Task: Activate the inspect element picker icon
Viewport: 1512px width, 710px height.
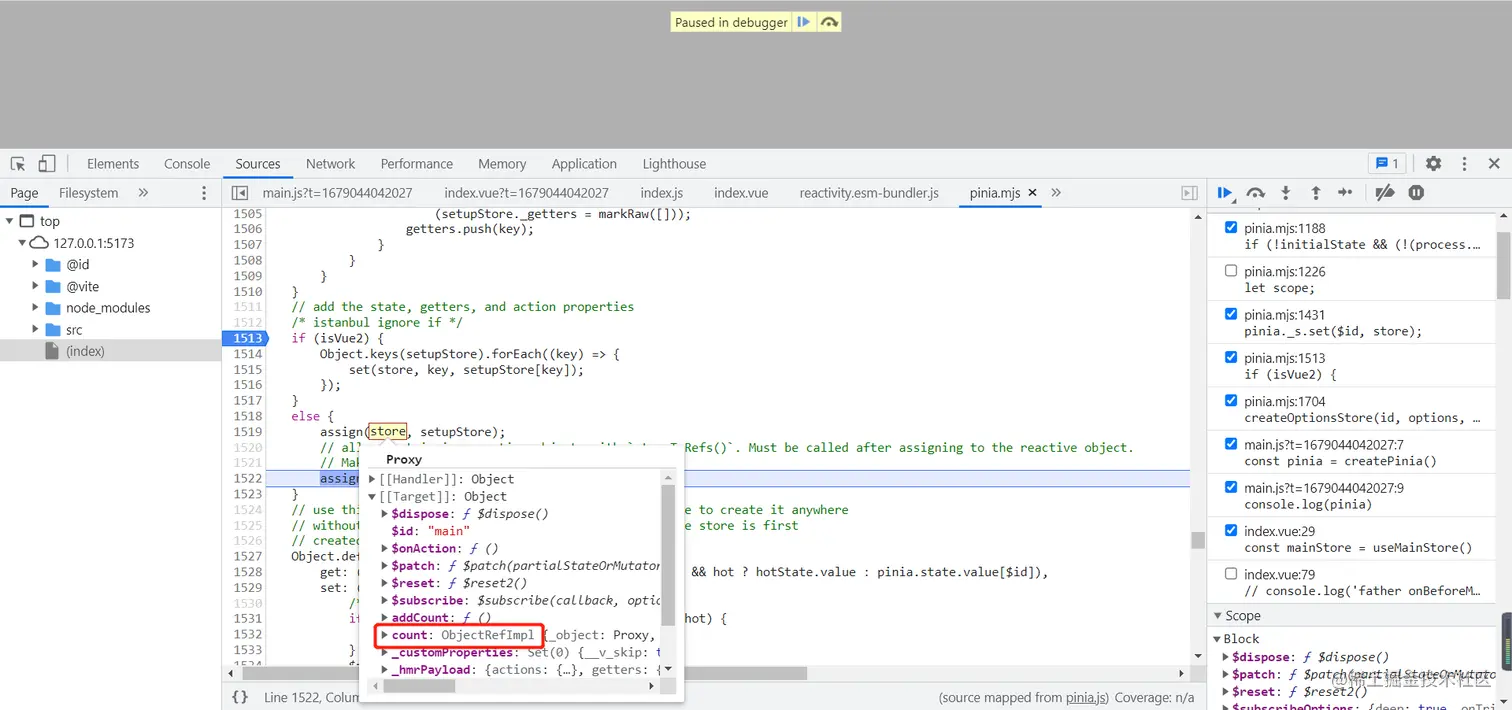Action: 18,164
